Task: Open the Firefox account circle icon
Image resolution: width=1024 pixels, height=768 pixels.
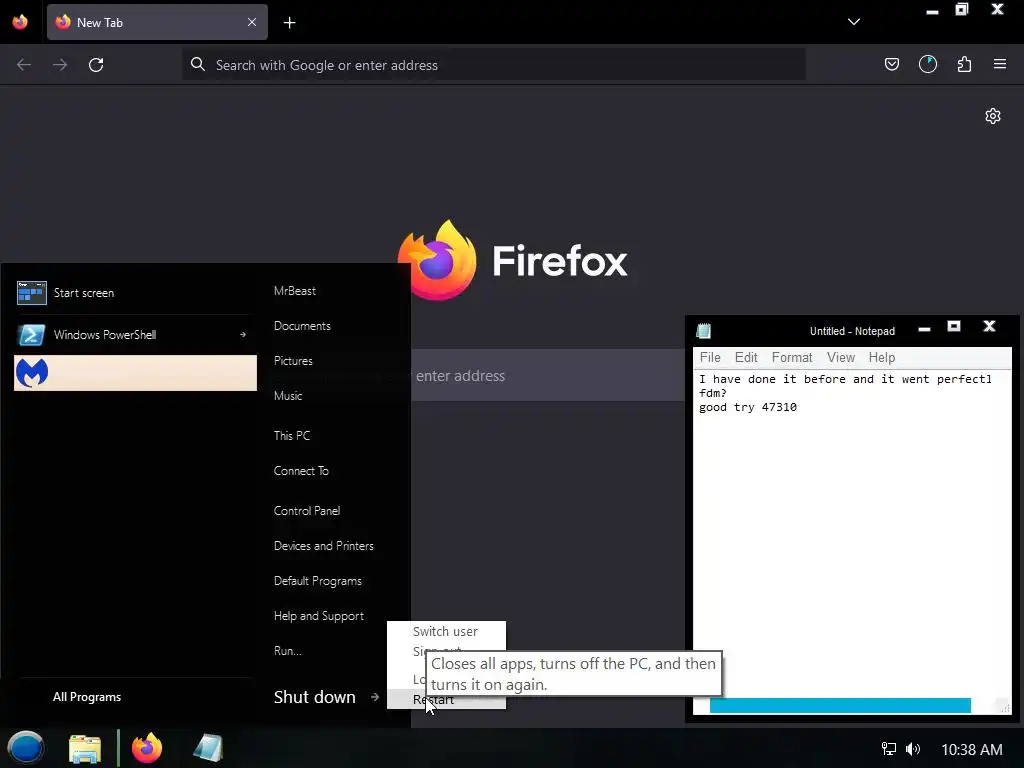Action: click(x=927, y=64)
